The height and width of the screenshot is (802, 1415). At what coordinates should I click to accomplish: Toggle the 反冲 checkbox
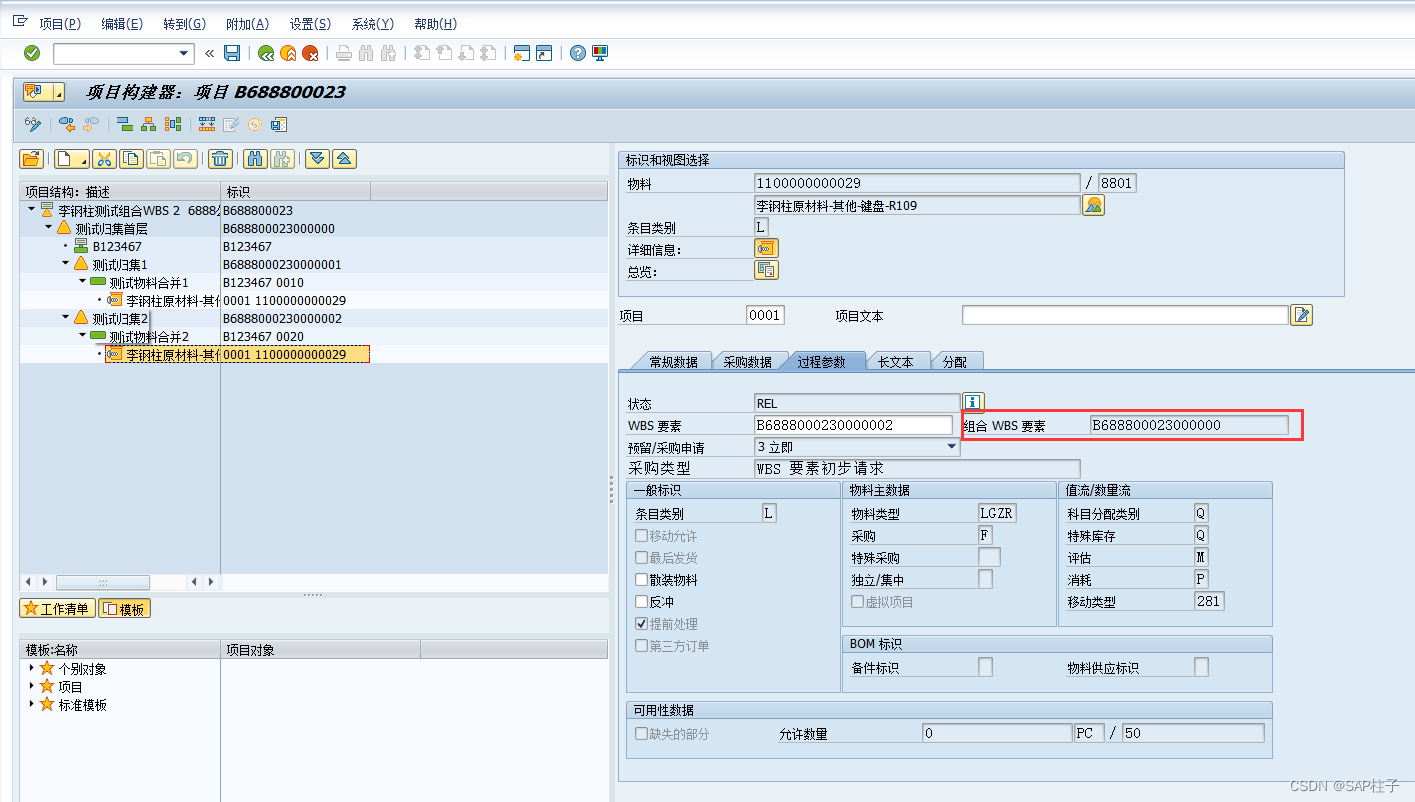tap(642, 602)
